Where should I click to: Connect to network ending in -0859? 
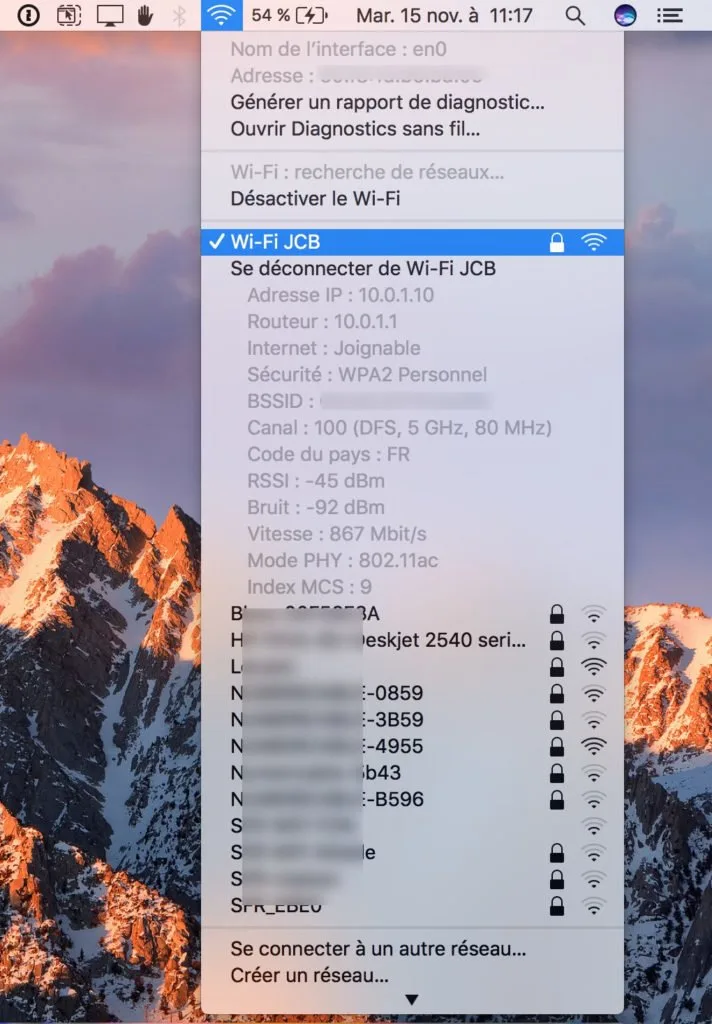[412, 693]
